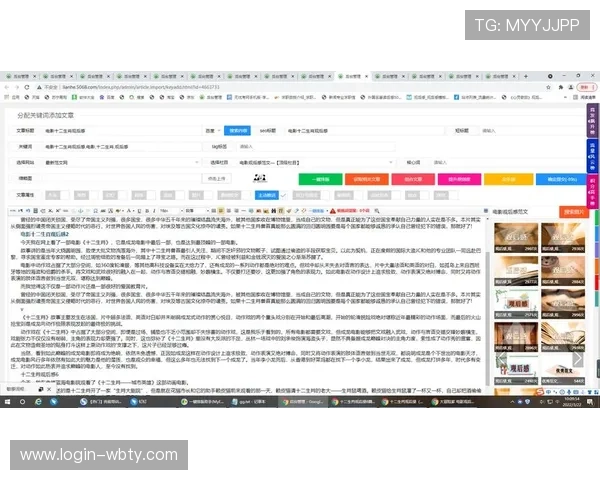600x480 pixels.
Task: Open the font size dropdown in editor
Action: pos(170,211)
